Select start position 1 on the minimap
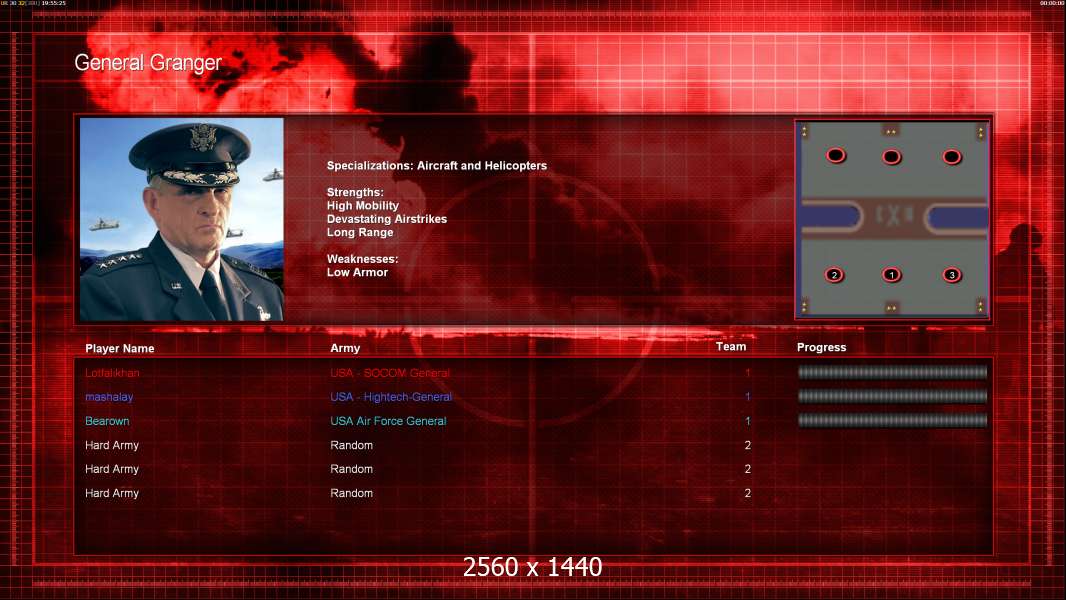 point(891,275)
